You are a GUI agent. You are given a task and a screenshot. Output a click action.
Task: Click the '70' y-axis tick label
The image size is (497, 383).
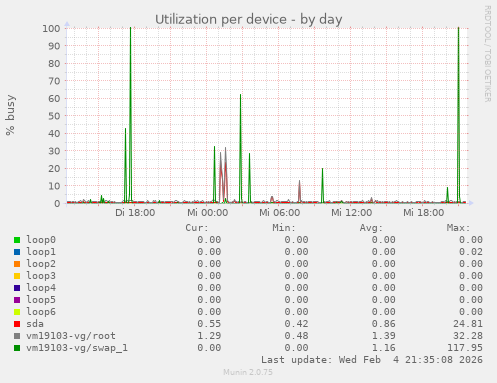54,81
